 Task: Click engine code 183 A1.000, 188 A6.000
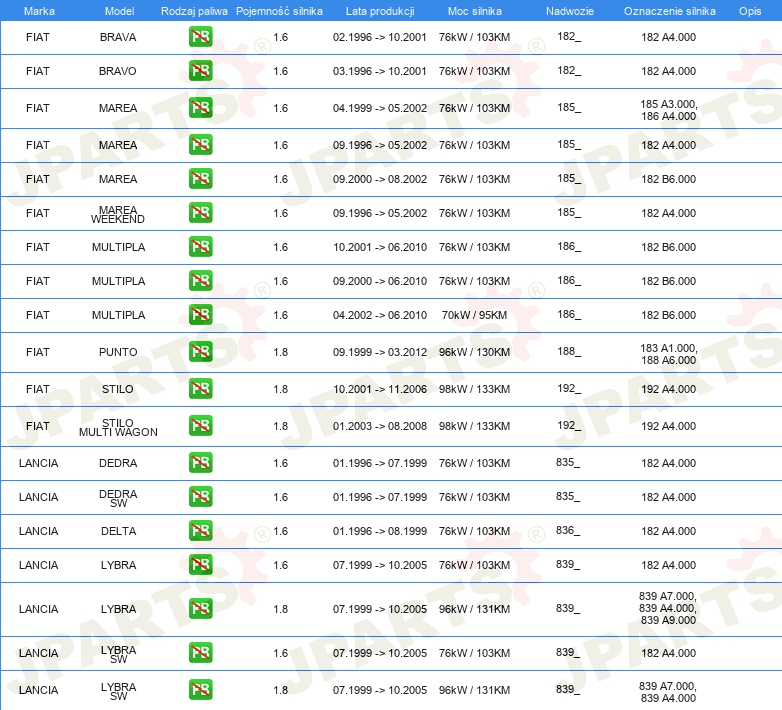point(668,354)
